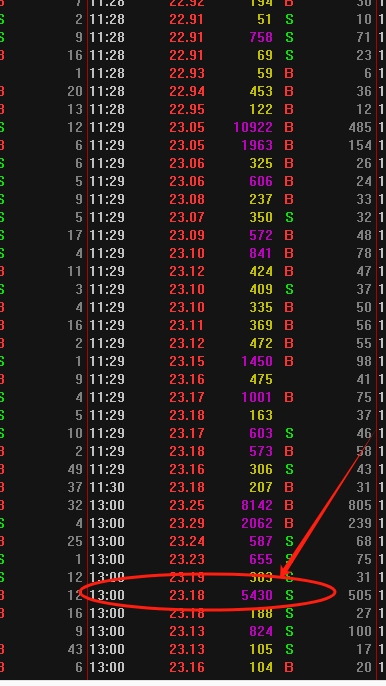Click the trade count 100

click(360, 631)
